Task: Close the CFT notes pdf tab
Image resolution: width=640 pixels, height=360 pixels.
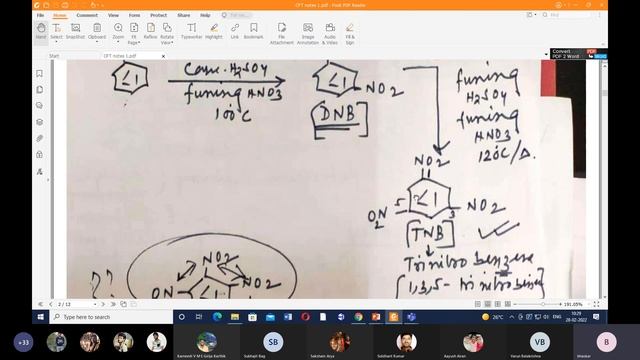Action: click(163, 56)
